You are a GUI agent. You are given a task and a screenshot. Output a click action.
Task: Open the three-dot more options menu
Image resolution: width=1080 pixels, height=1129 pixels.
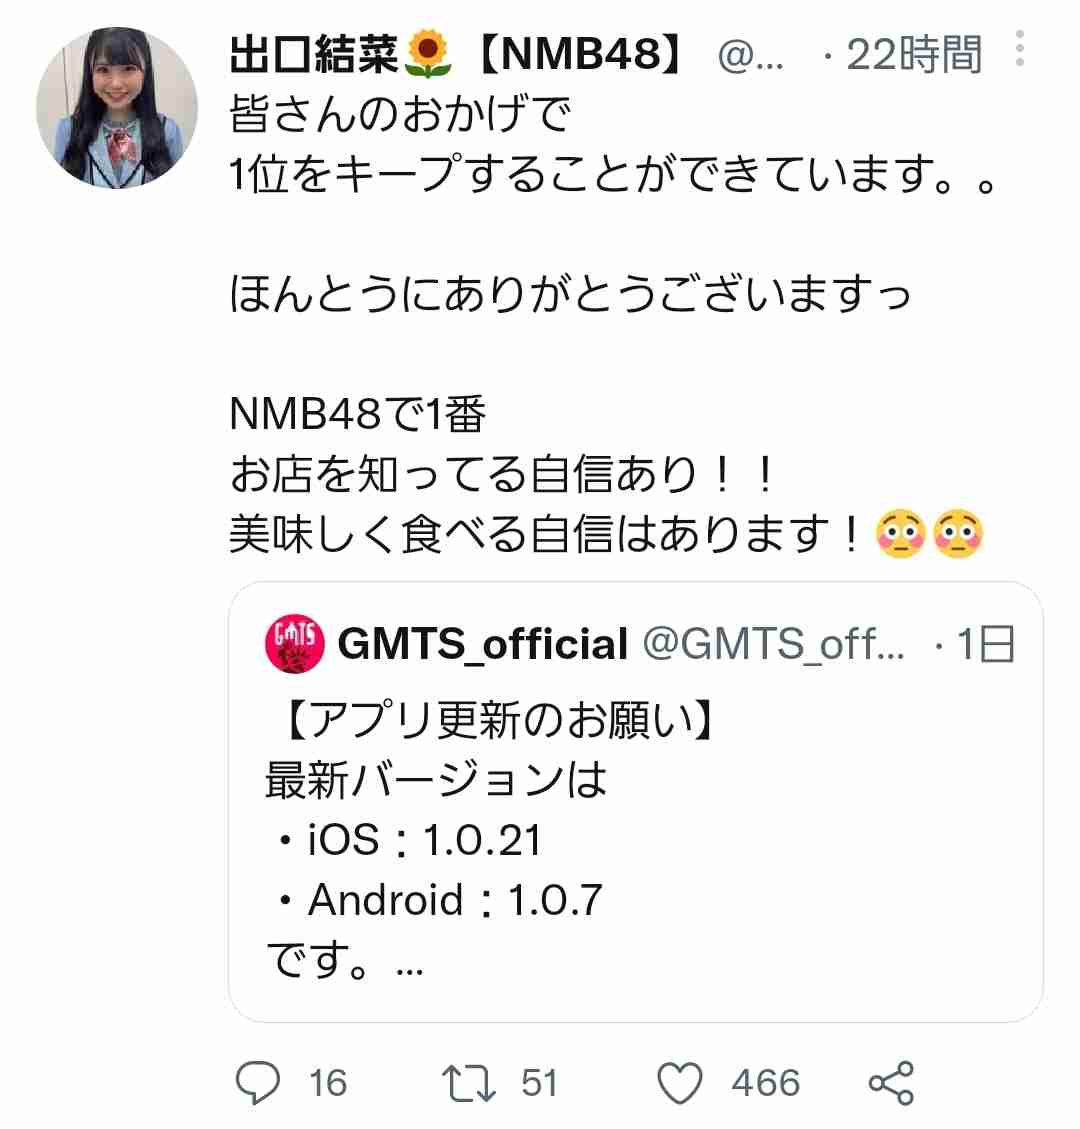coord(1020,49)
